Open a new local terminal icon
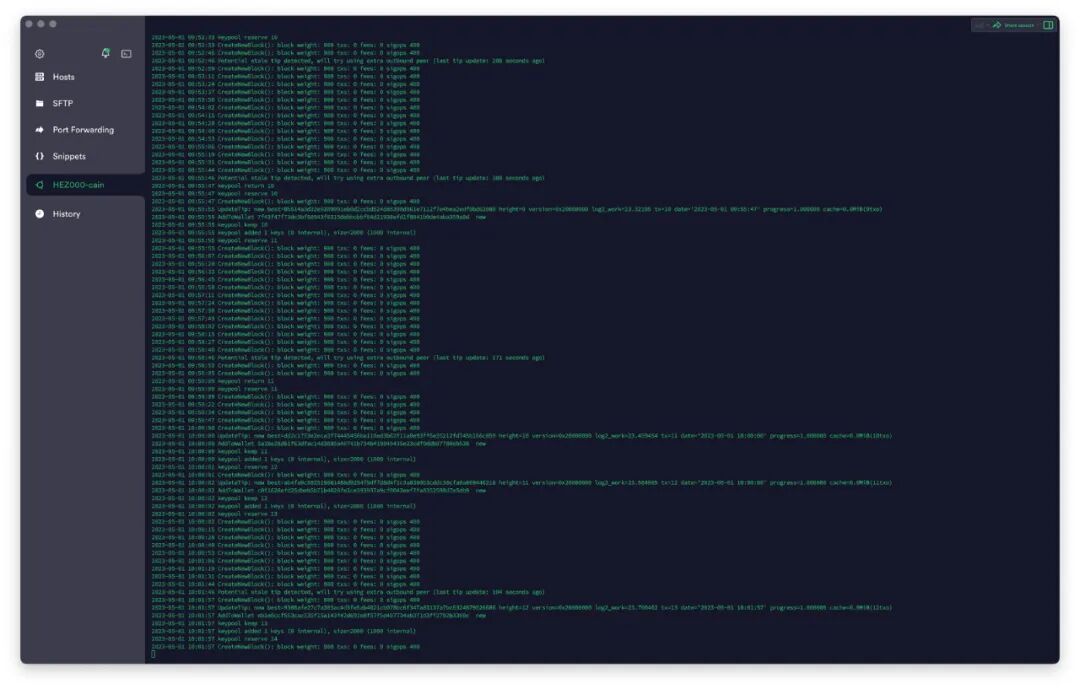 click(x=126, y=54)
